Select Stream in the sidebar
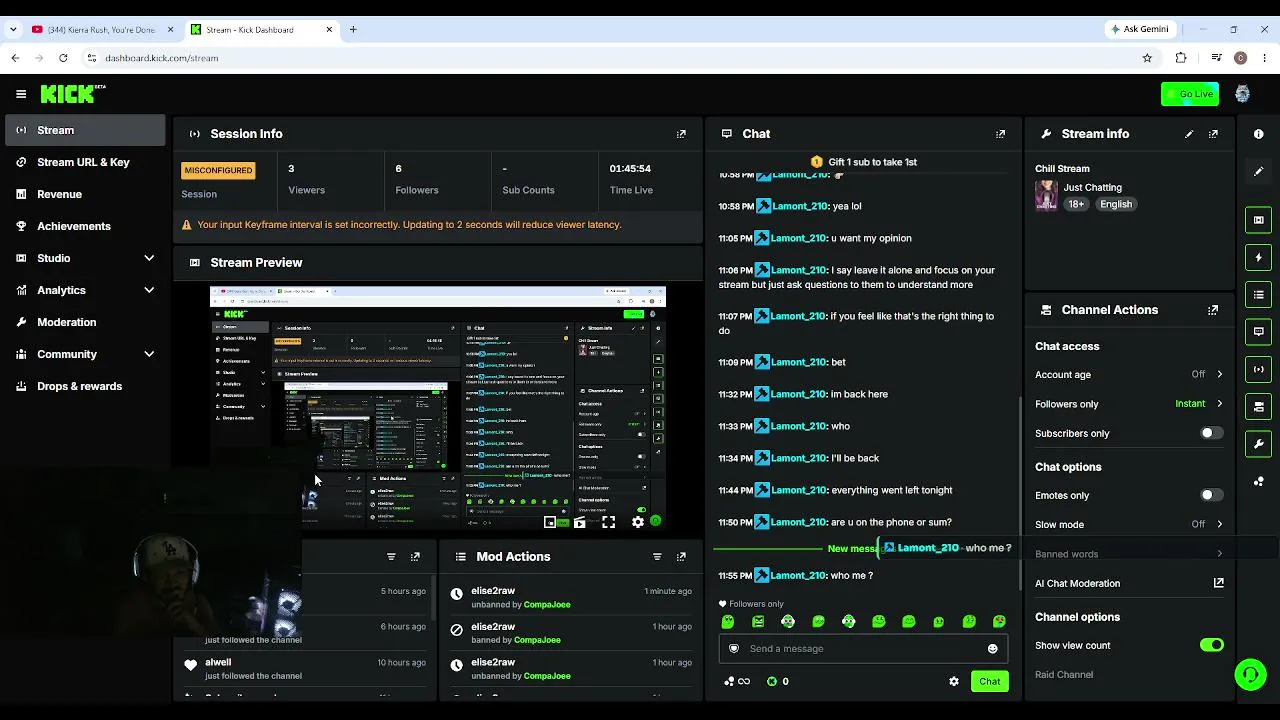 (x=85, y=130)
